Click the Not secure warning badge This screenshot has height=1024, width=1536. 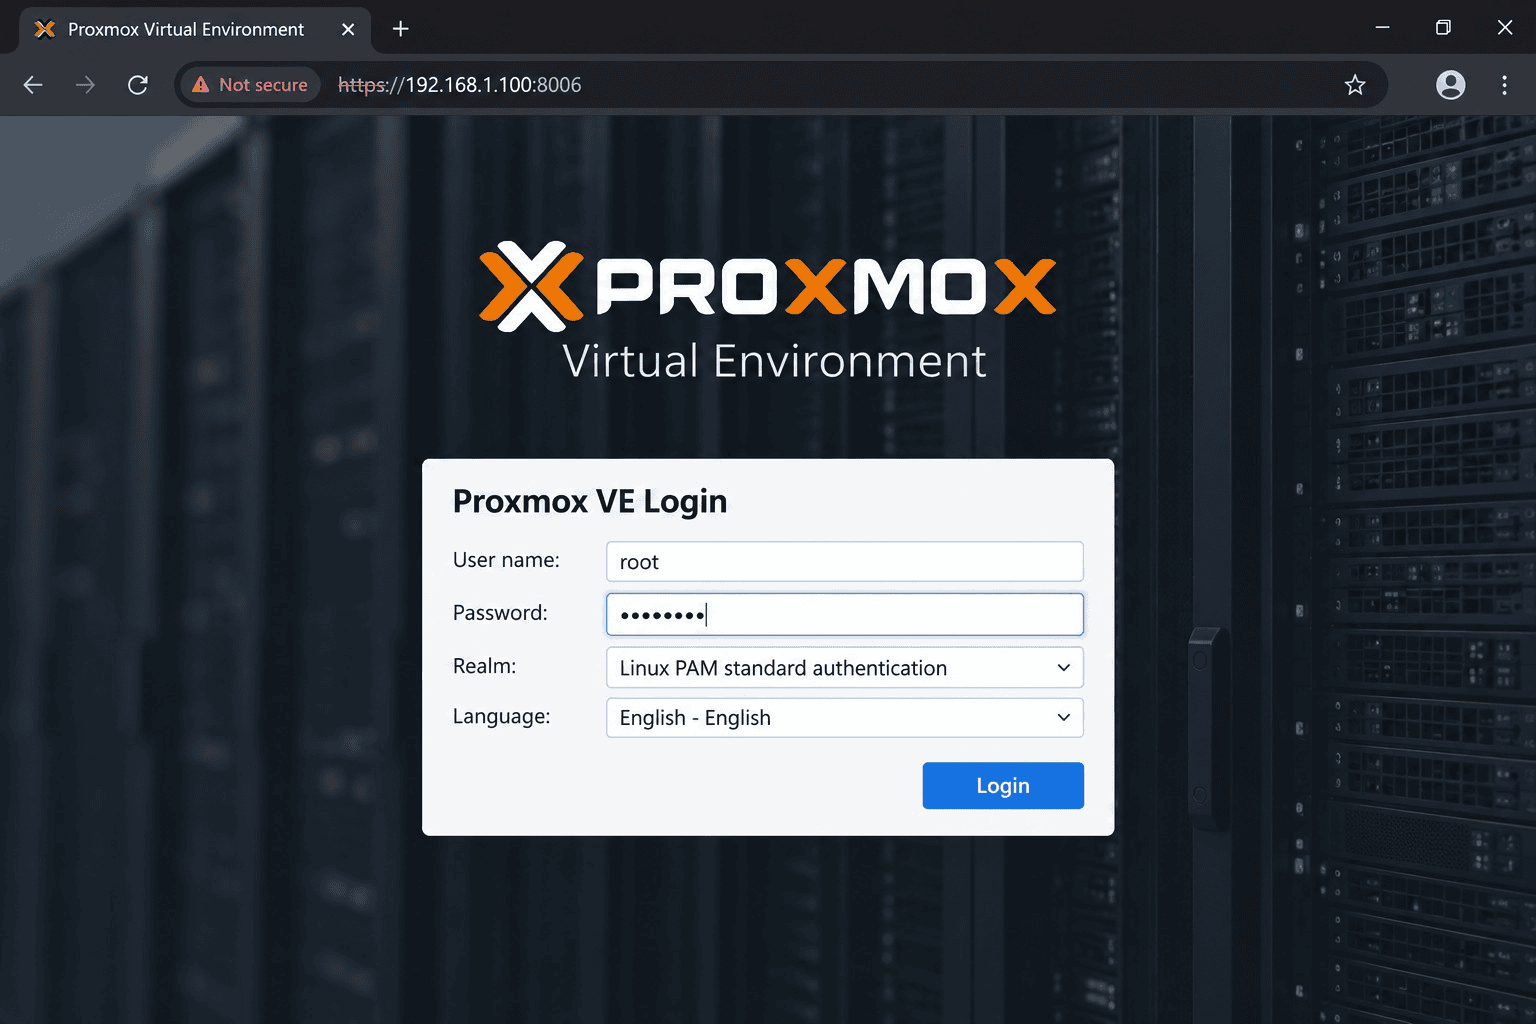(x=251, y=85)
